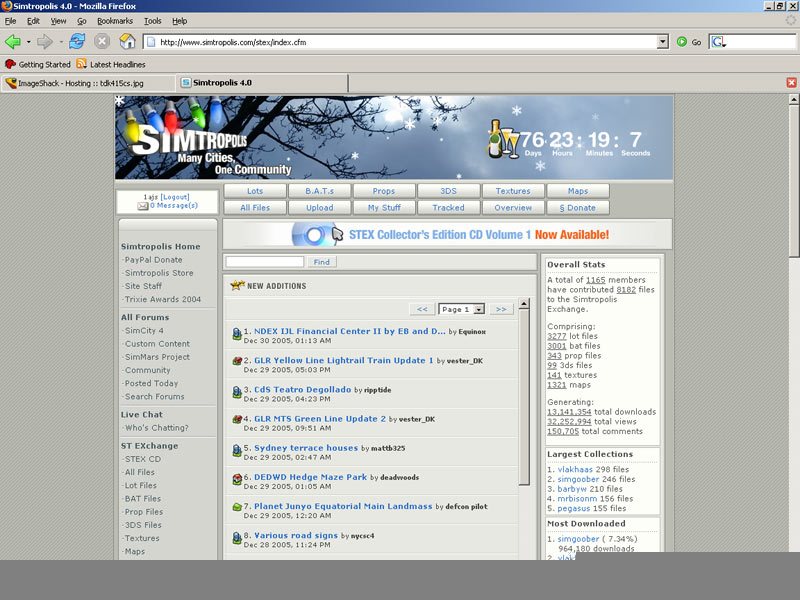Image resolution: width=800 pixels, height=600 pixels.
Task: Go to next page with >> button
Action: pyautogui.click(x=501, y=309)
